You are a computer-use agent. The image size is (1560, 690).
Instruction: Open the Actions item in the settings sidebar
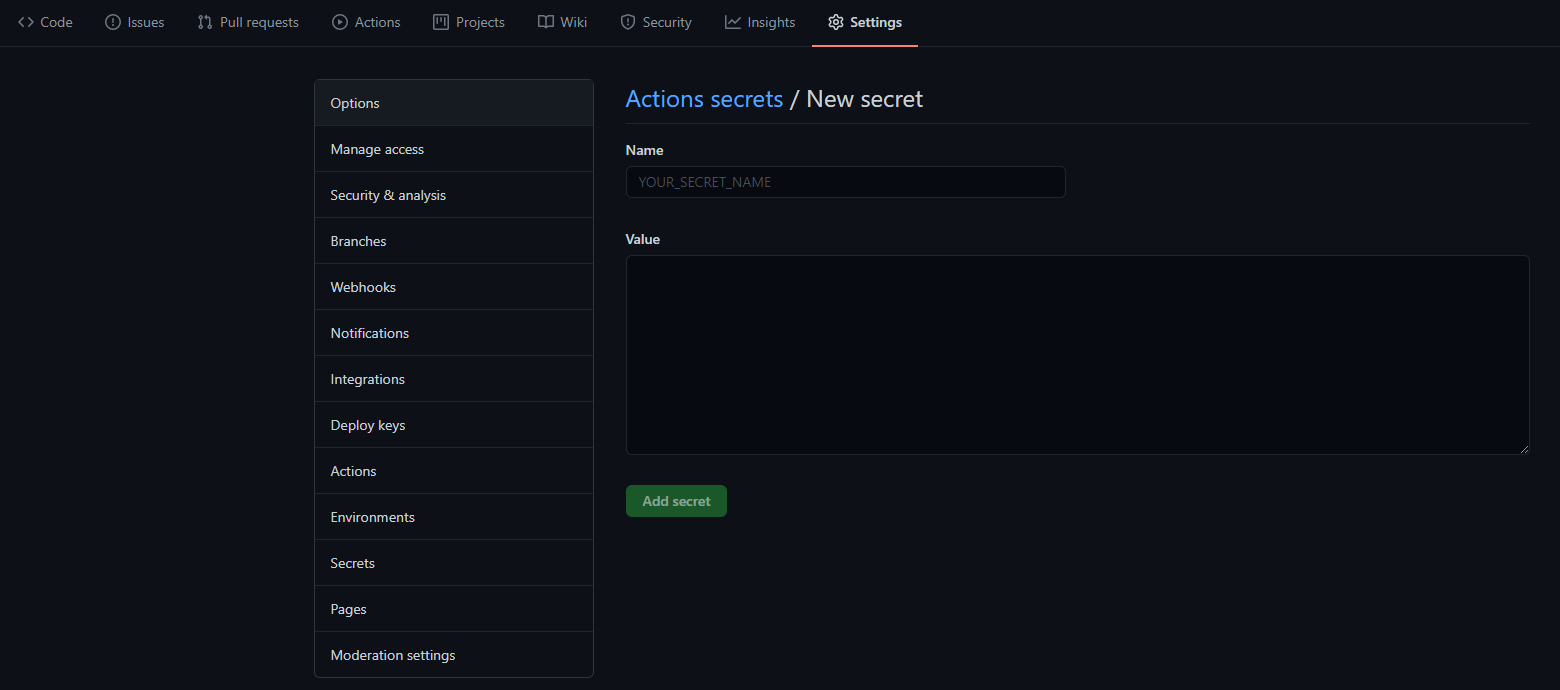click(x=454, y=471)
